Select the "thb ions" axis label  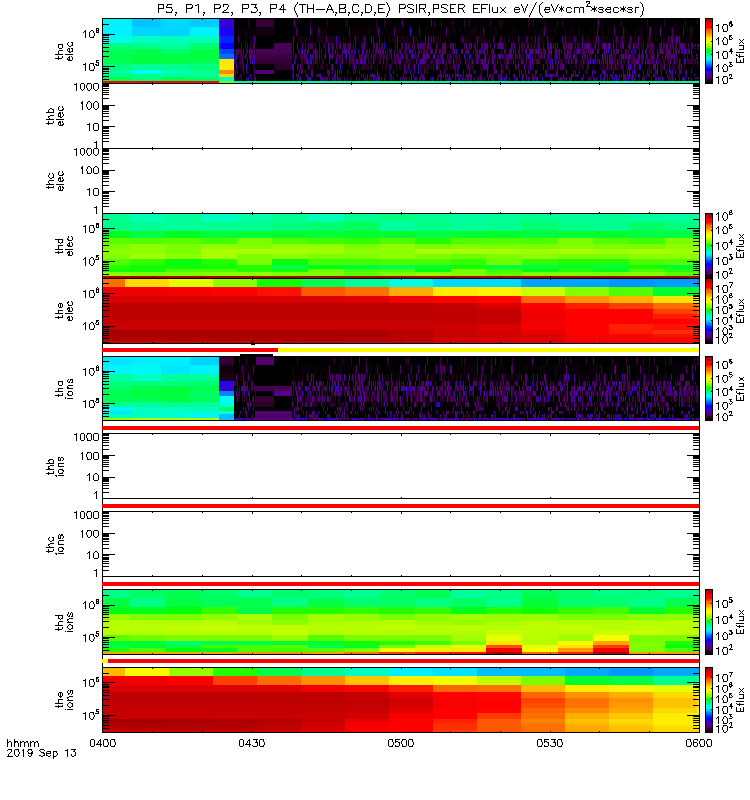point(55,466)
